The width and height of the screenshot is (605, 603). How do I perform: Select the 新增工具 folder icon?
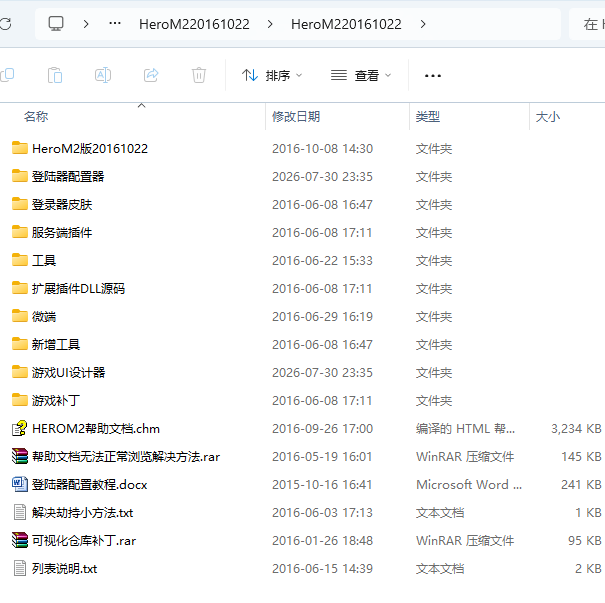(x=20, y=344)
